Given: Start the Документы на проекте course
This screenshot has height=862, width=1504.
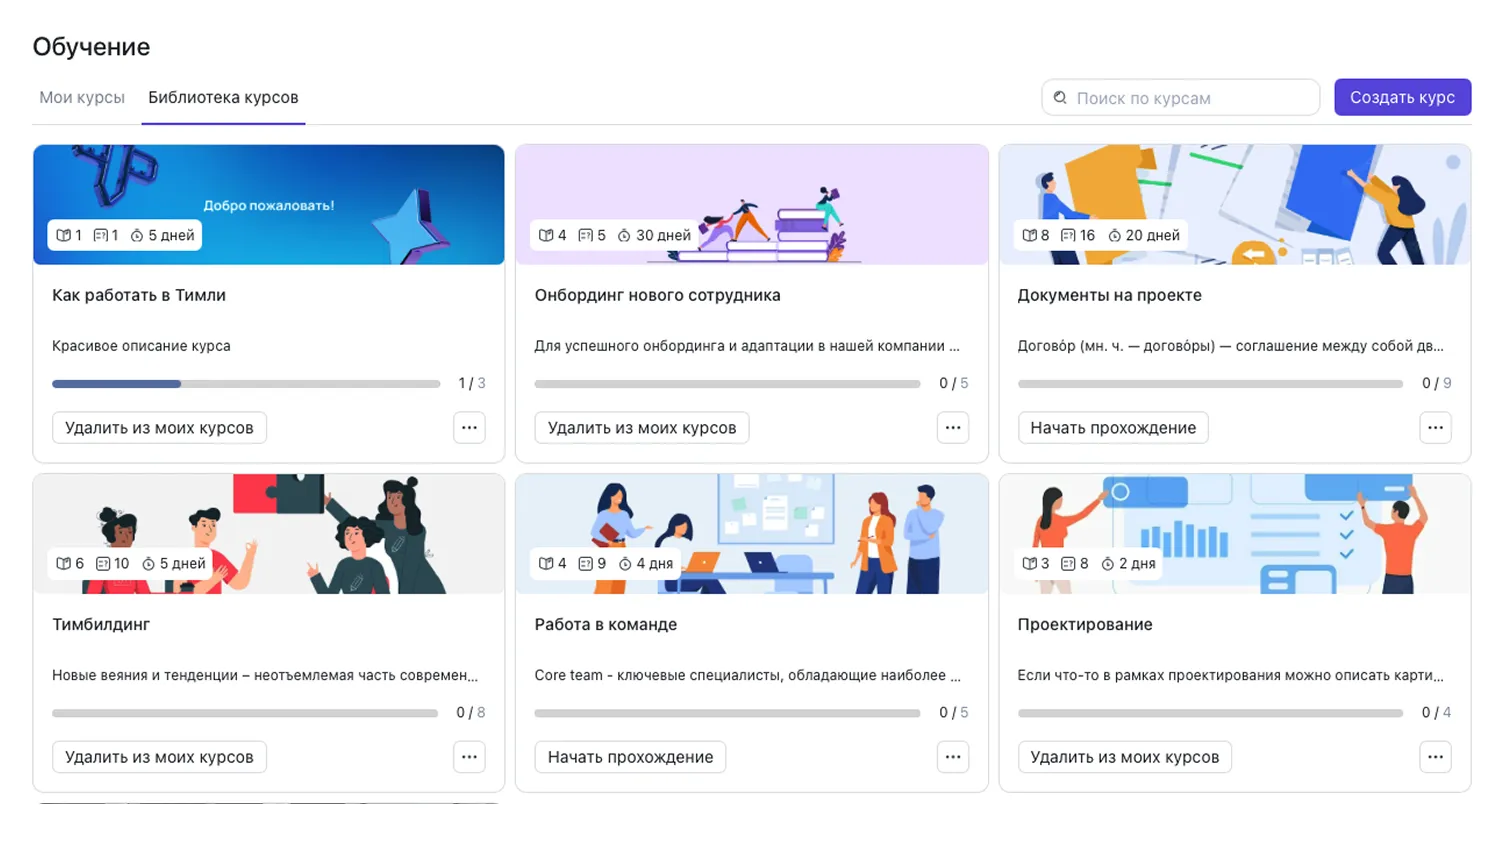Looking at the screenshot, I should coord(1112,428).
